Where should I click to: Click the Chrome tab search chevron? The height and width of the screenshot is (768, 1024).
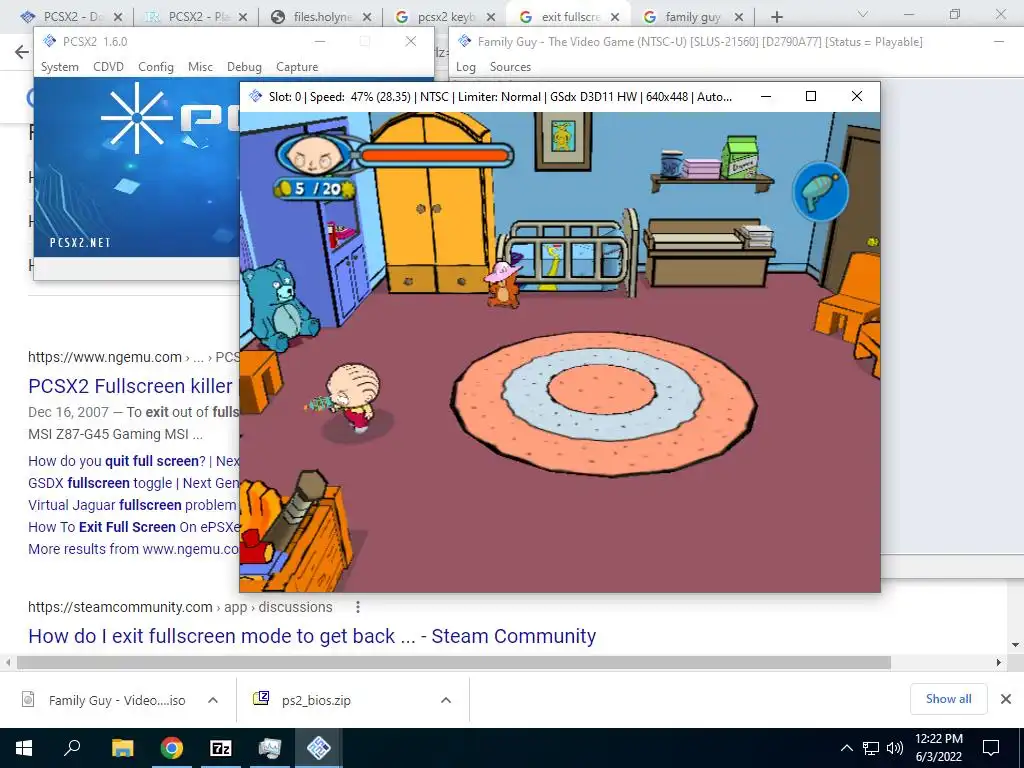[863, 14]
